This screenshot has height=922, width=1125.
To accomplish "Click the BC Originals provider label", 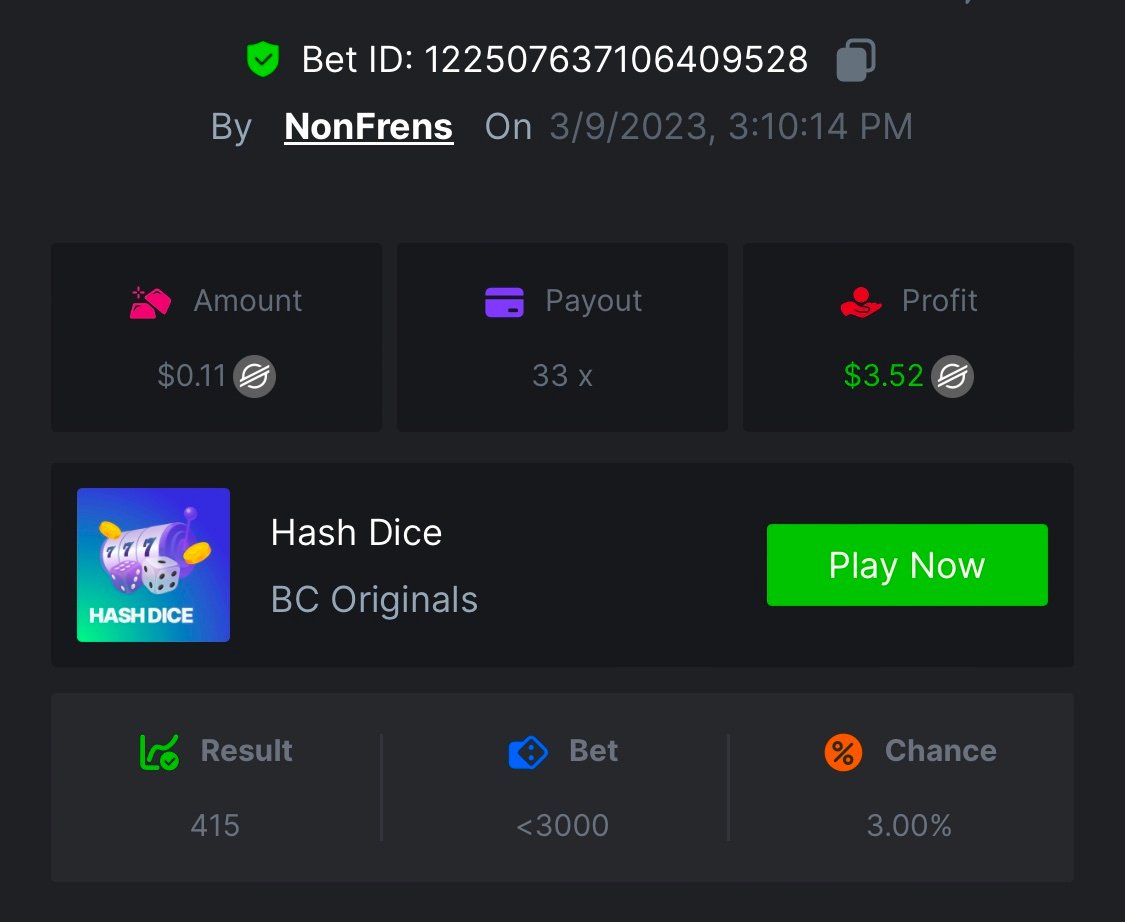I will [x=374, y=600].
